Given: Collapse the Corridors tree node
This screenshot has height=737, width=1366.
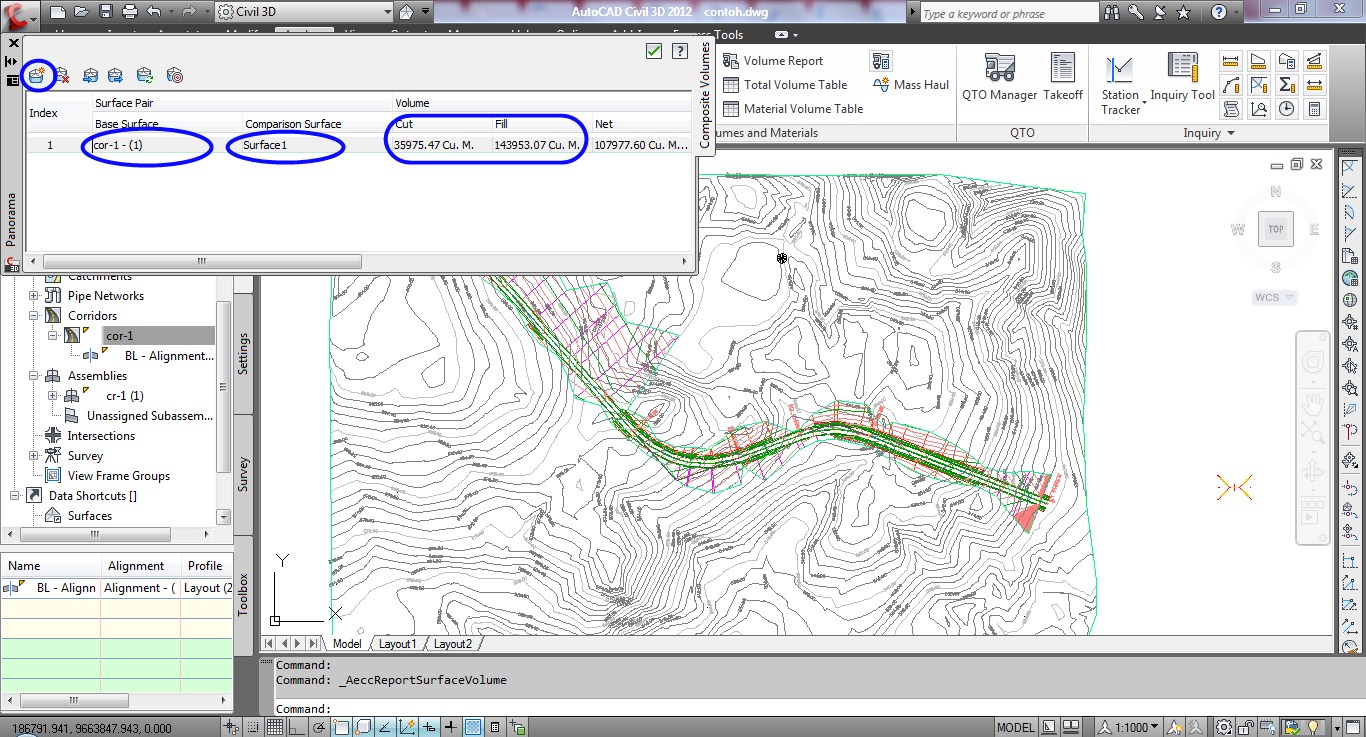Looking at the screenshot, I should pos(34,316).
